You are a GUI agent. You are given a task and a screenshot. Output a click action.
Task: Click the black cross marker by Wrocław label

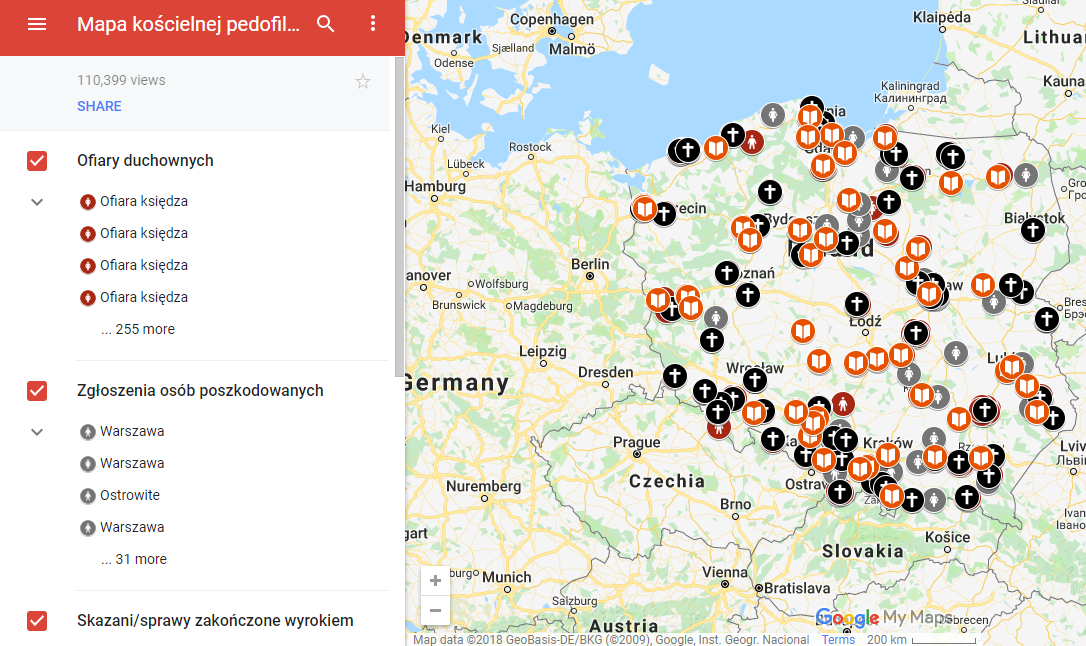pyautogui.click(x=755, y=379)
